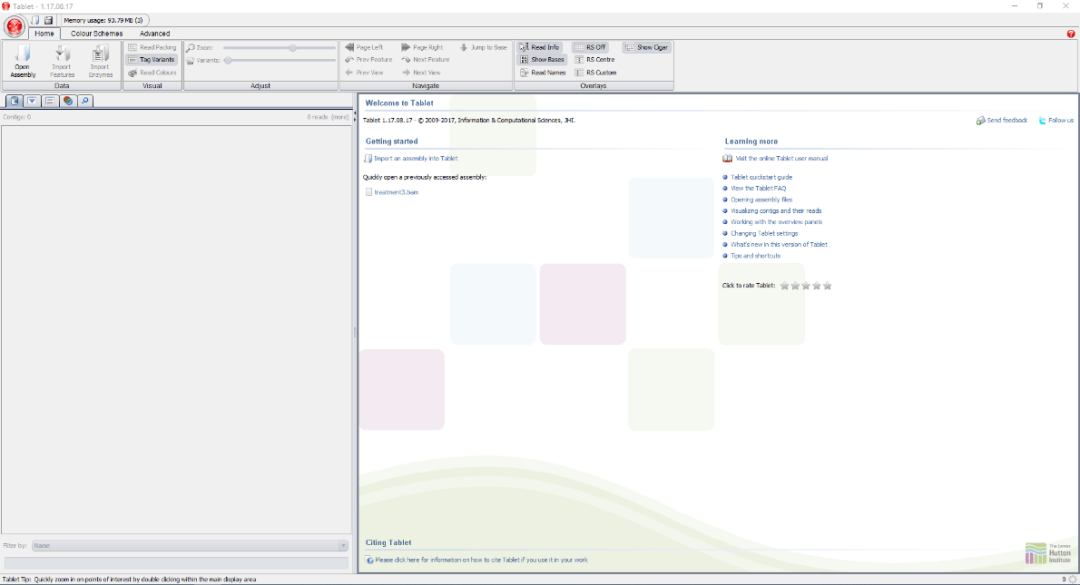Click the quick-access save icon

[x=48, y=20]
